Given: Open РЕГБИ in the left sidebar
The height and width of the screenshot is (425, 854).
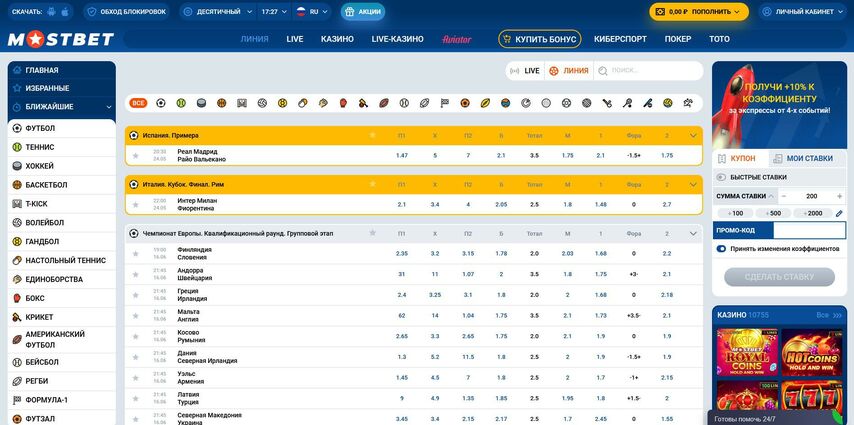Looking at the screenshot, I should pos(62,381).
